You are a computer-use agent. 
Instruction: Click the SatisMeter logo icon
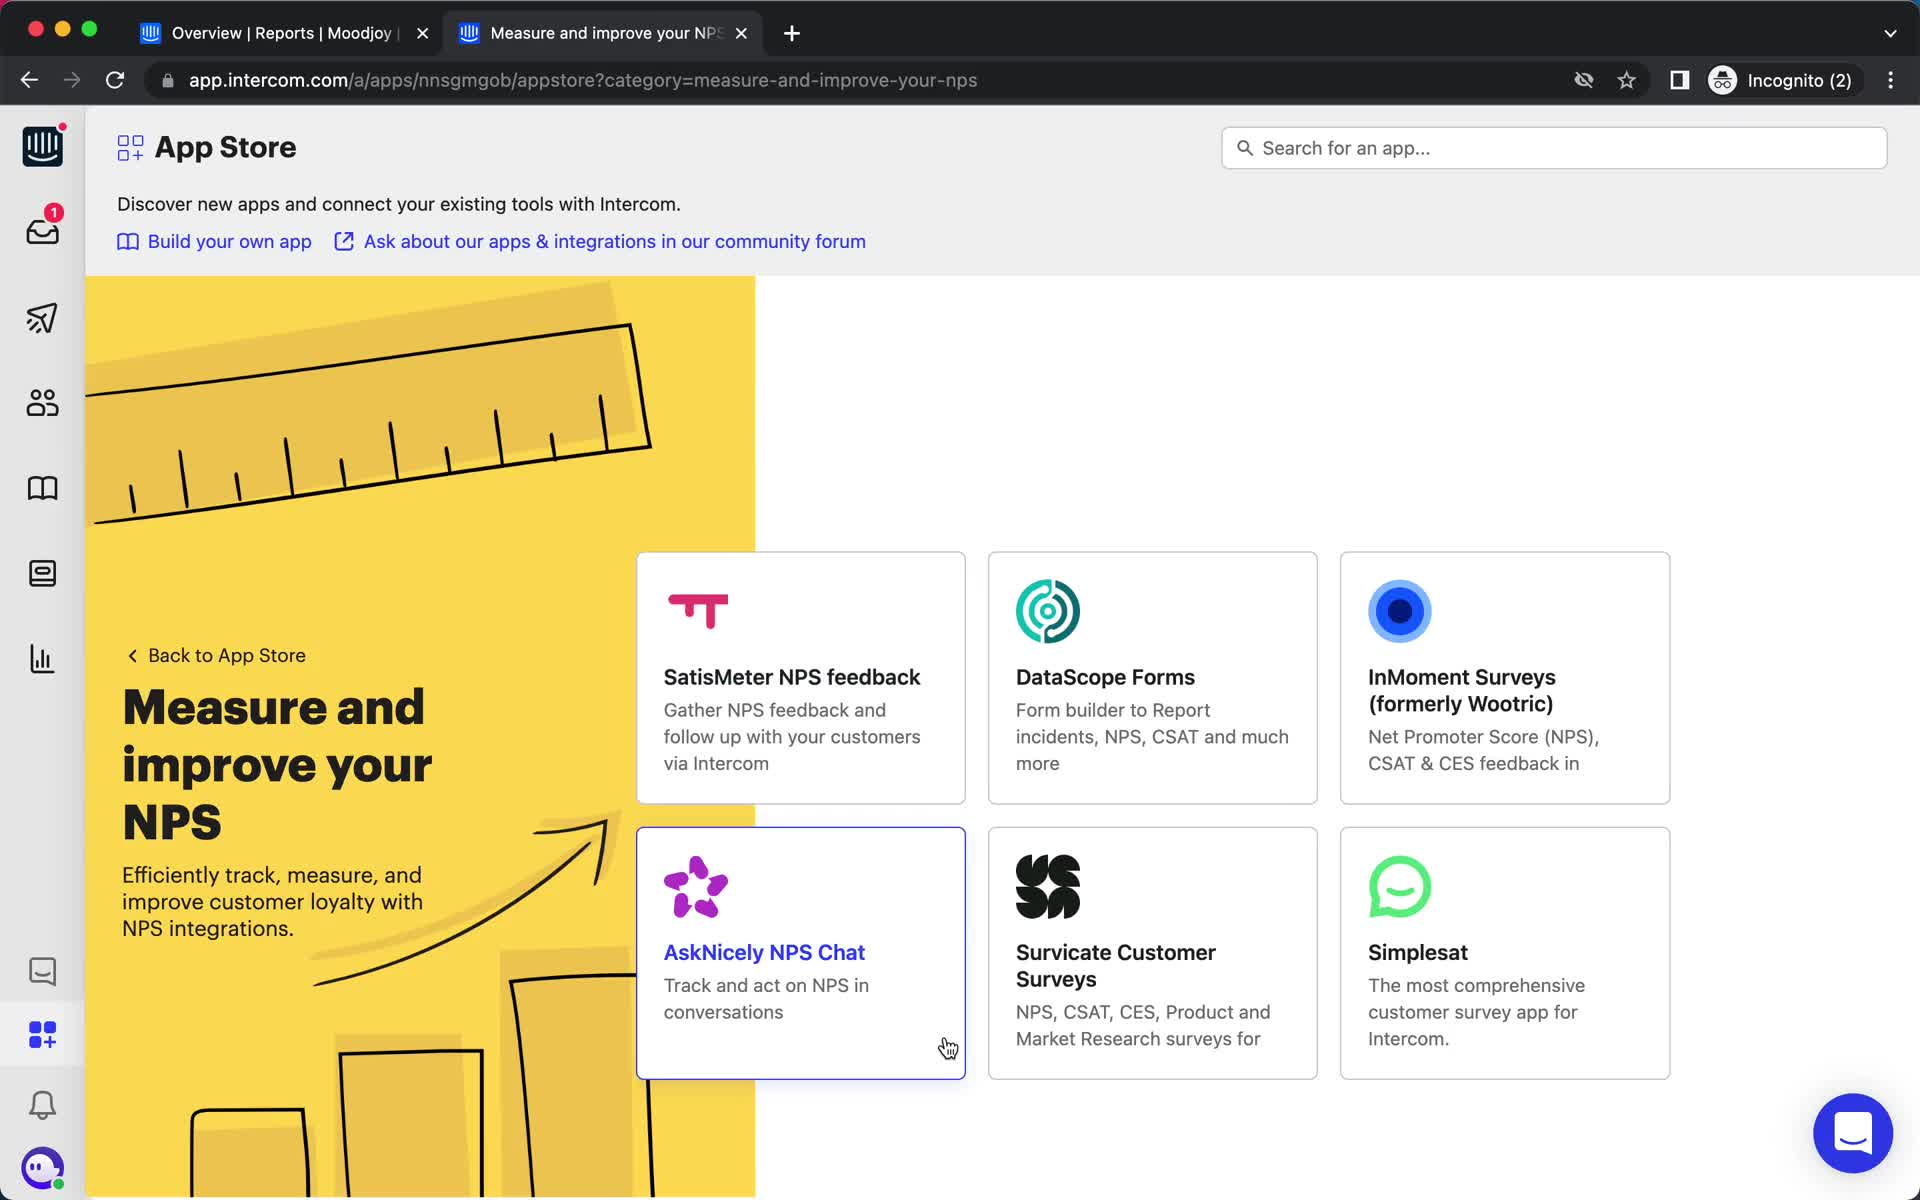[x=698, y=610]
